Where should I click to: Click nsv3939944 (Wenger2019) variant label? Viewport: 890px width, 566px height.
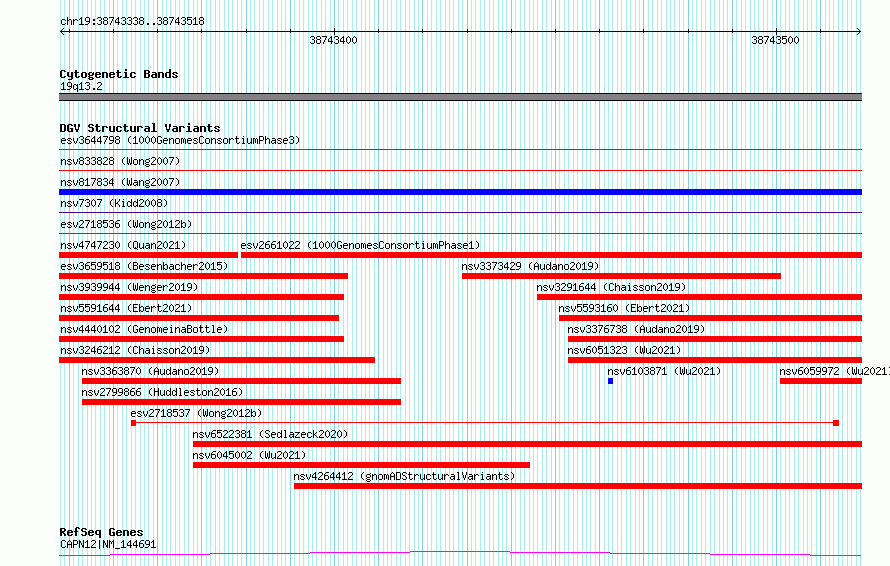(x=129, y=287)
